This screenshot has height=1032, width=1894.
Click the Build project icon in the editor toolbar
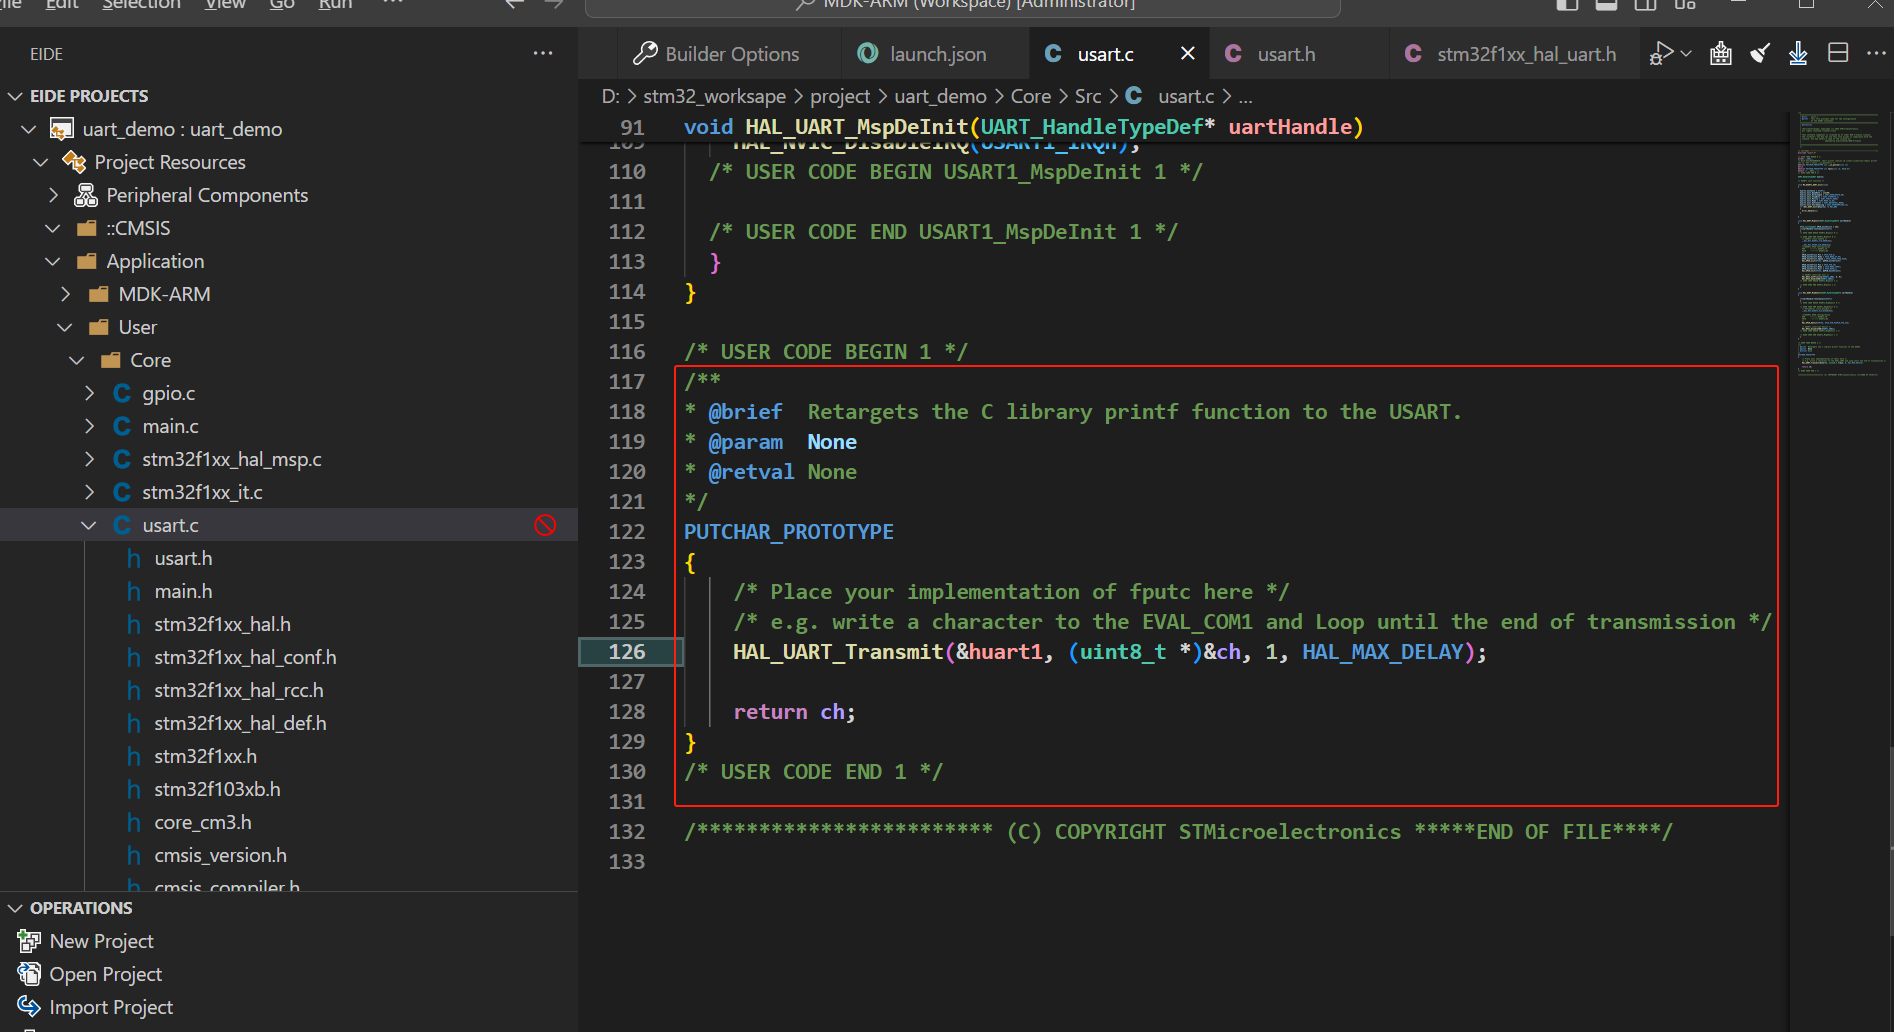1721,54
